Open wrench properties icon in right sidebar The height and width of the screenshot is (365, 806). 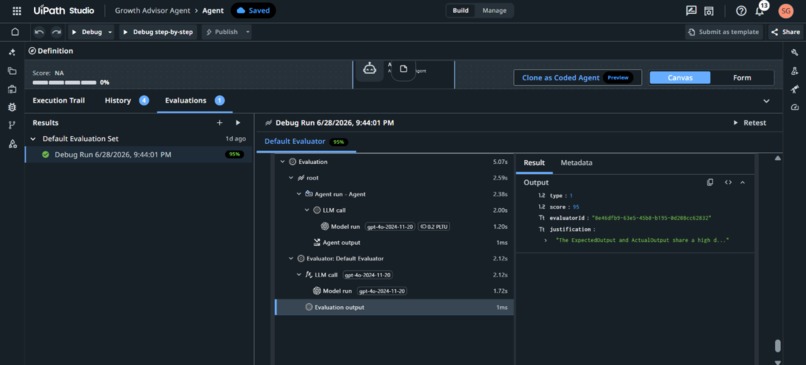(795, 52)
